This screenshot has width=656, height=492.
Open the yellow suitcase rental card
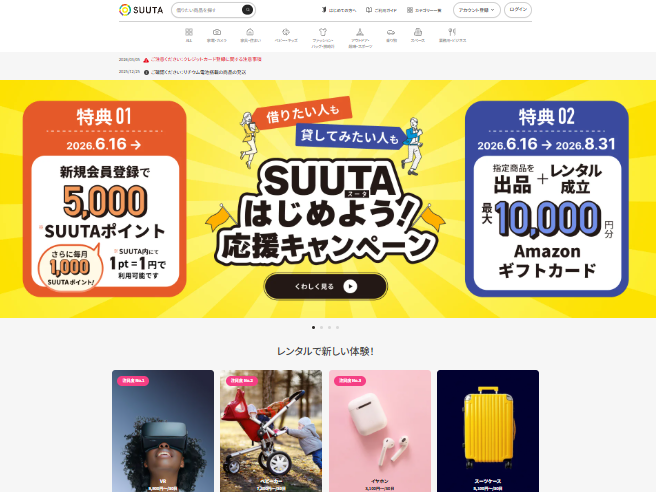(488, 431)
